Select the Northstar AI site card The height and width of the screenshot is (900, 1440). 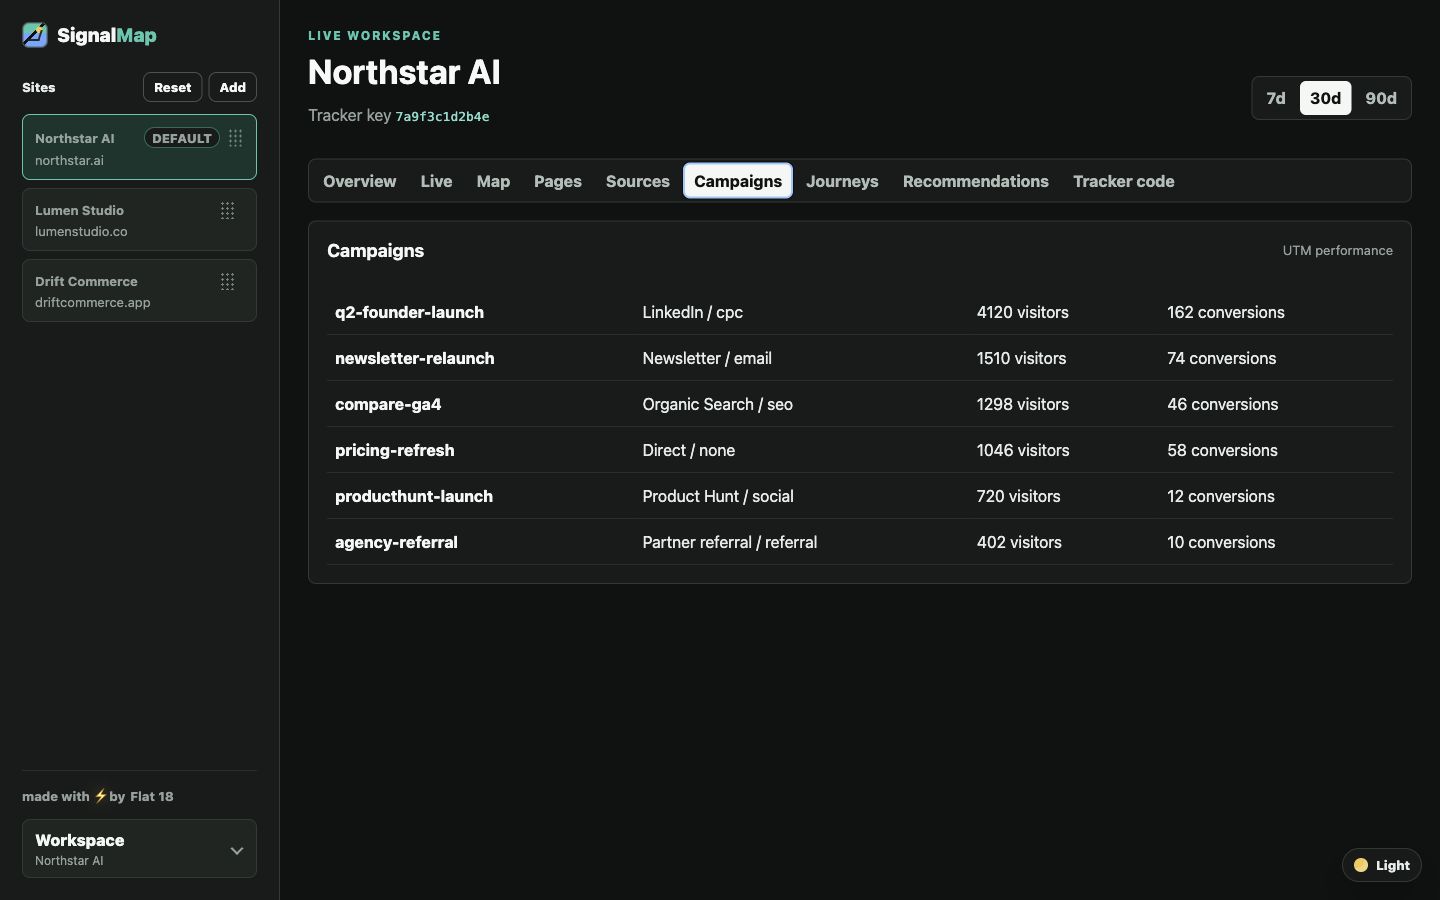(139, 147)
